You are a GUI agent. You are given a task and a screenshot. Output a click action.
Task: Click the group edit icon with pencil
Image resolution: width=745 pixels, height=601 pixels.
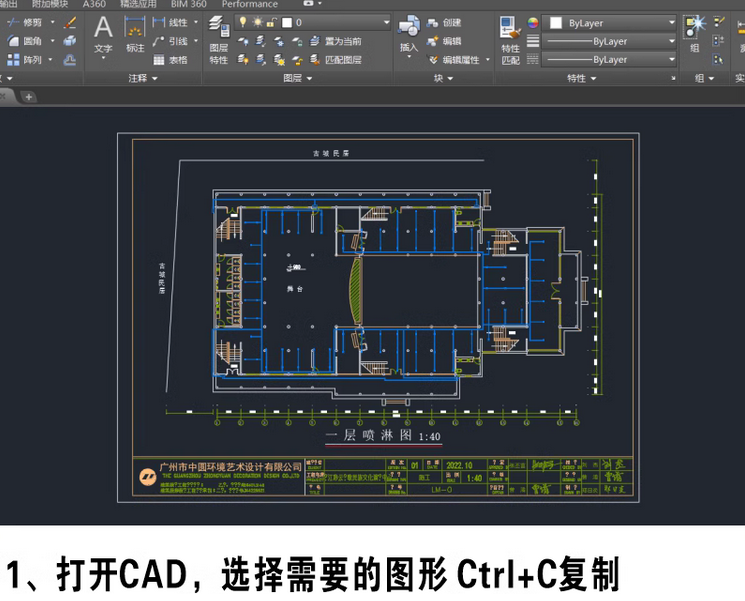pyautogui.click(x=719, y=22)
